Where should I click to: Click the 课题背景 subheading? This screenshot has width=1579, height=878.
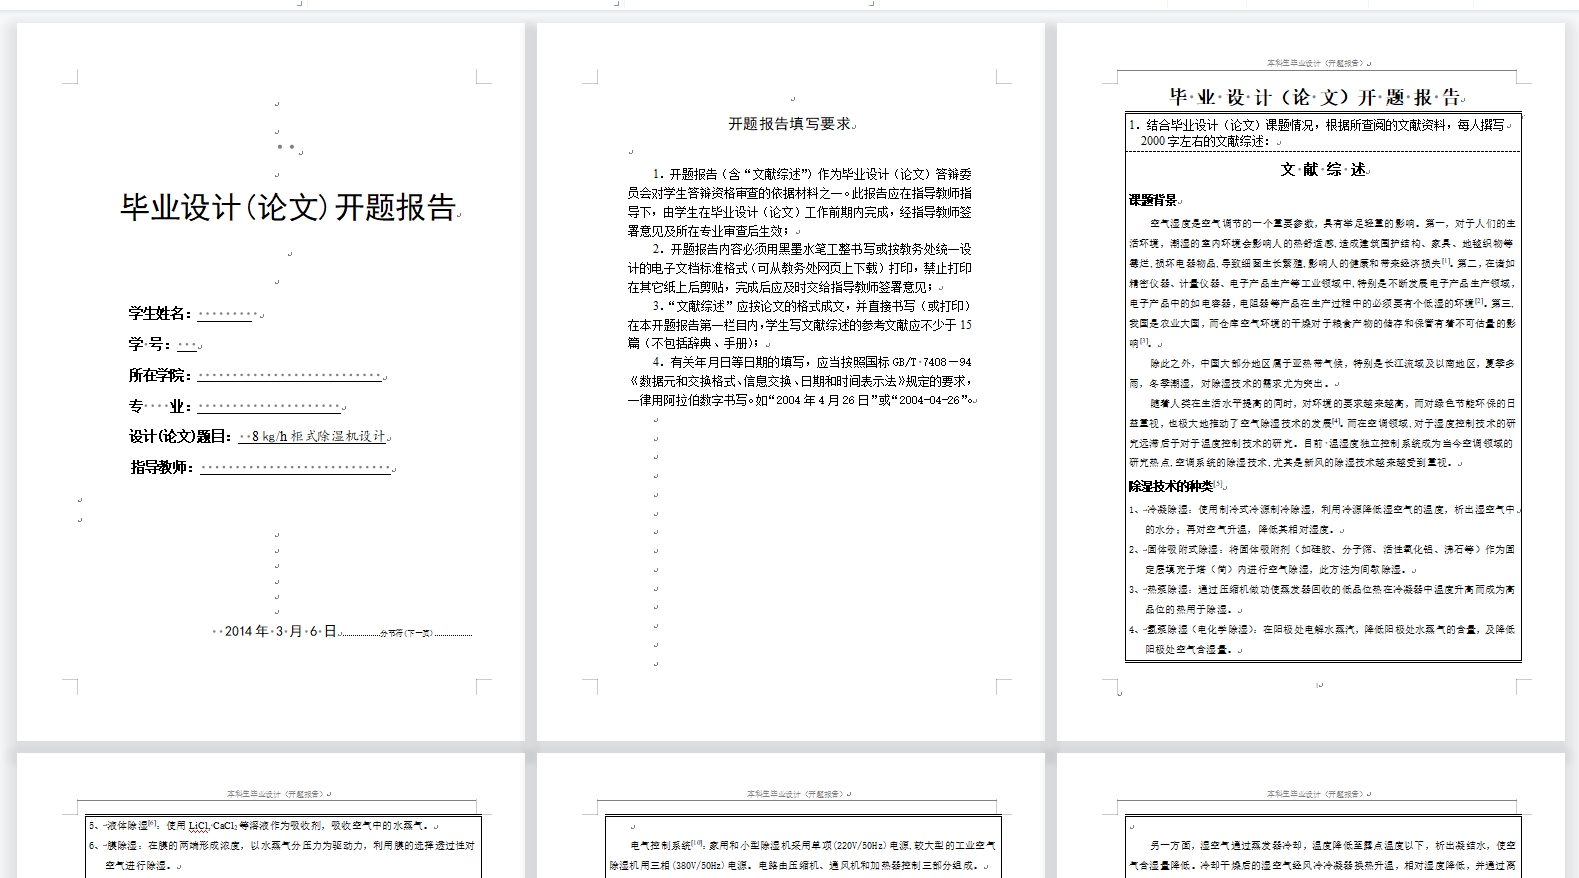[1153, 200]
